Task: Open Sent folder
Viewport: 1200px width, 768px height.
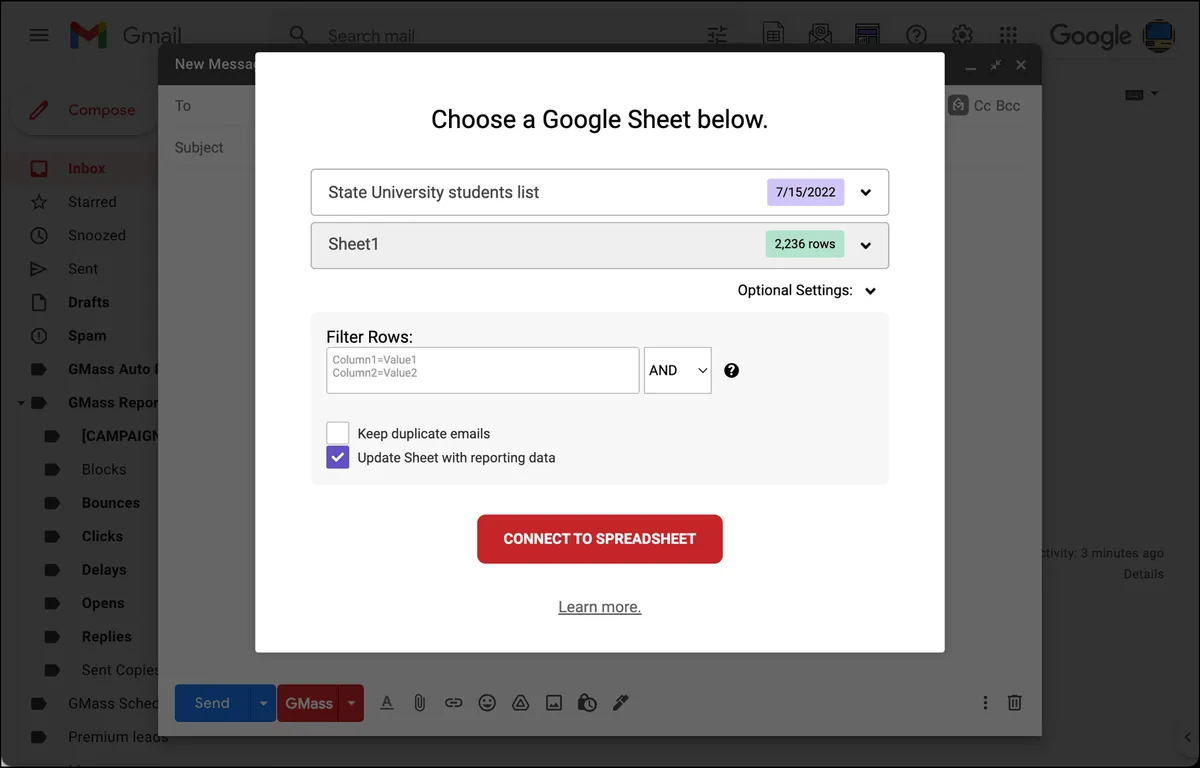Action: tap(83, 269)
